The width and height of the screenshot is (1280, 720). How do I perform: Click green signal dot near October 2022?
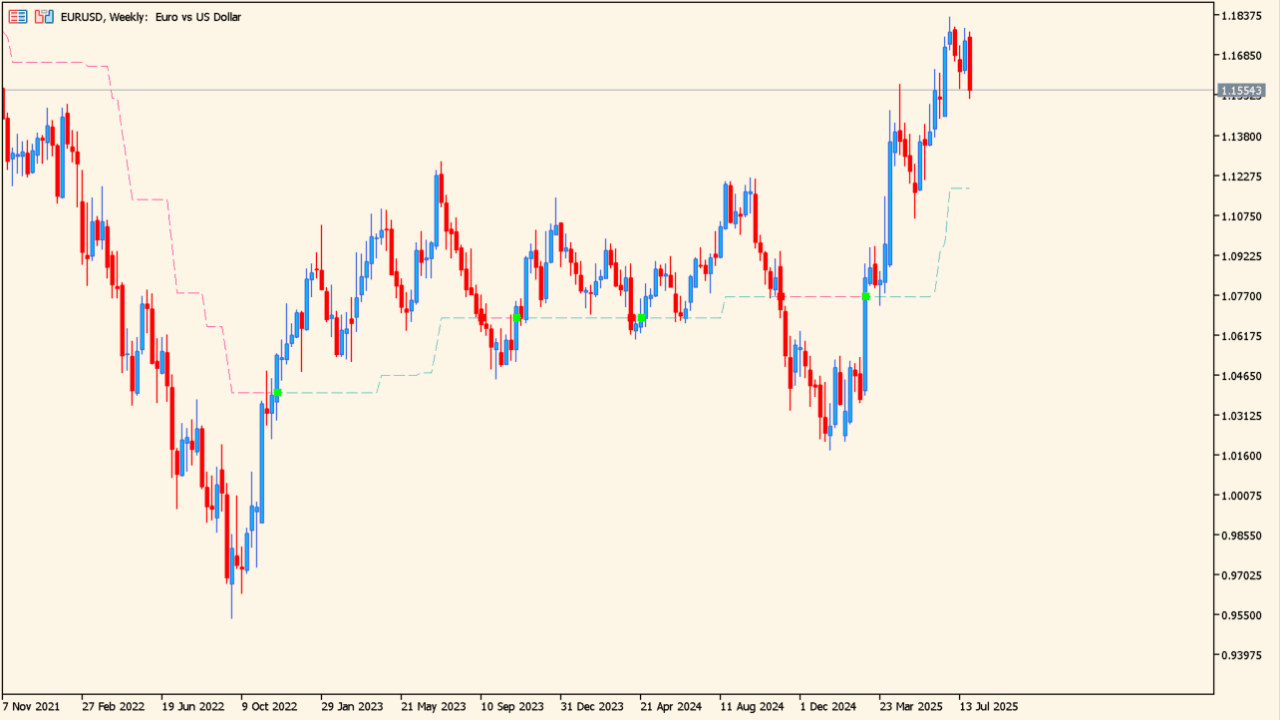tap(278, 393)
